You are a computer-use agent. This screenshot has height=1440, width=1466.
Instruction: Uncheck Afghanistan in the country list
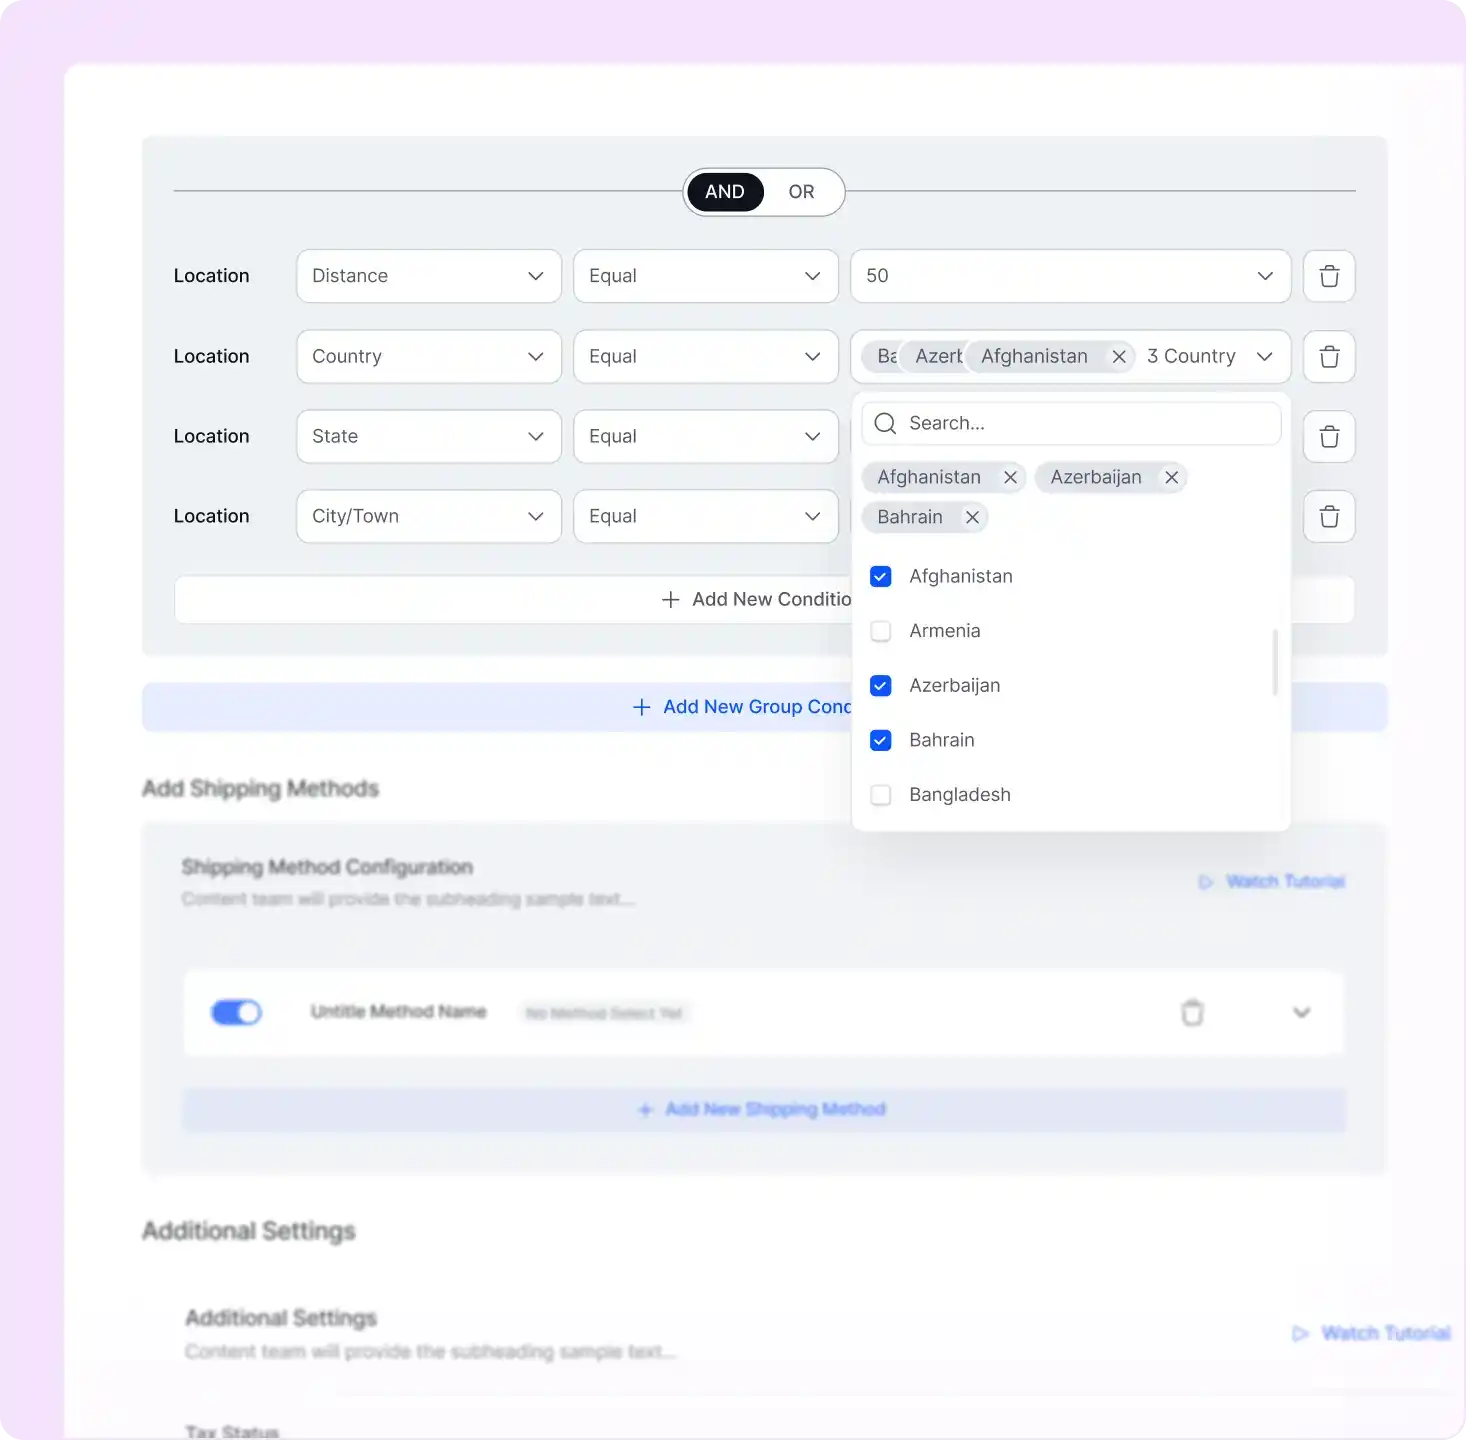[880, 576]
